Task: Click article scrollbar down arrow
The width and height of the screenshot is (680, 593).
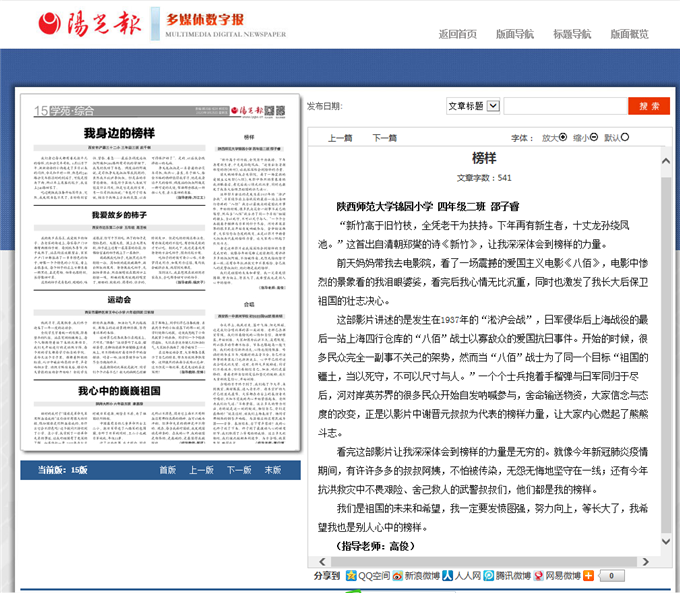Action: (666, 541)
